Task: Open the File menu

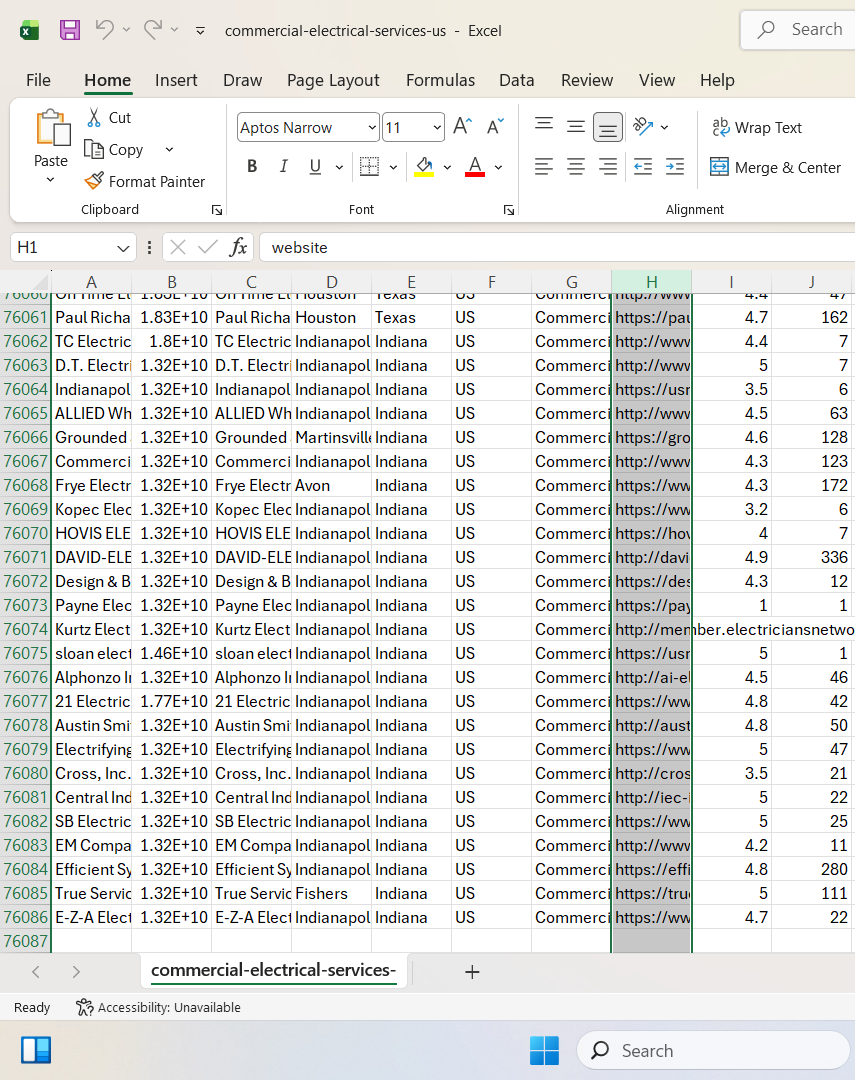Action: click(38, 80)
